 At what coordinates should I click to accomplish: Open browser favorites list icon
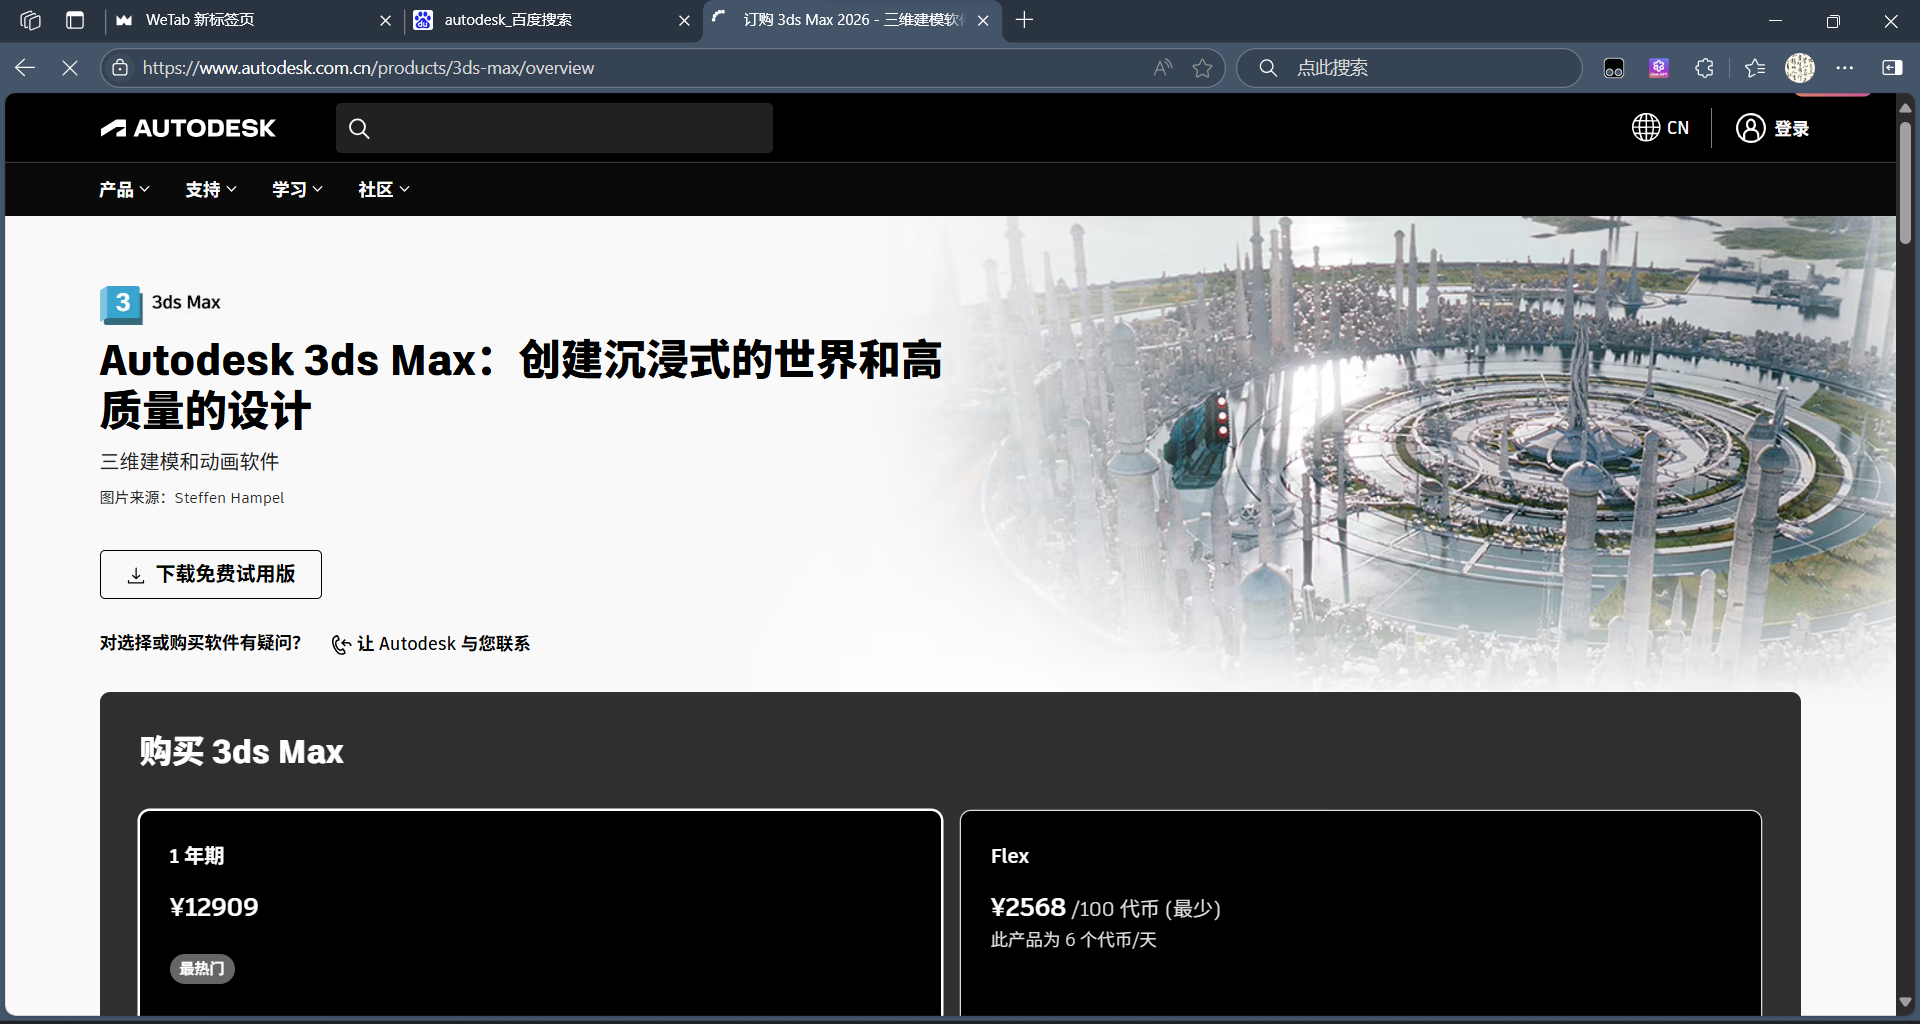(x=1754, y=67)
